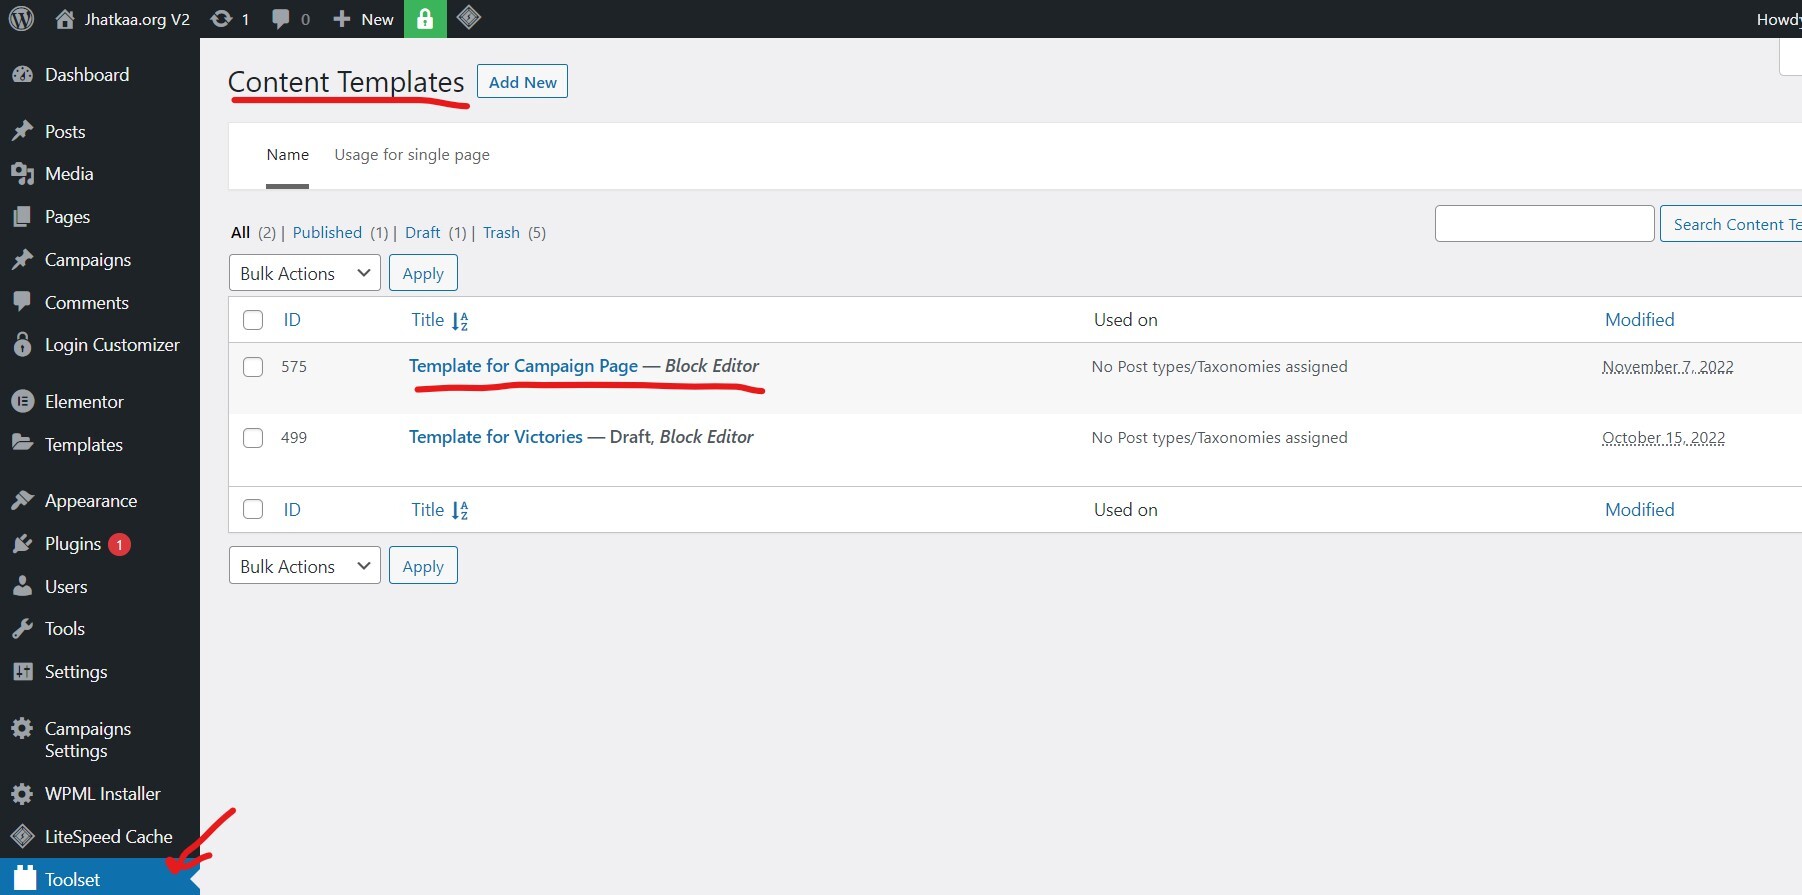Click the November 7, 2022 modified date
This screenshot has height=895, width=1802.
pyautogui.click(x=1668, y=367)
